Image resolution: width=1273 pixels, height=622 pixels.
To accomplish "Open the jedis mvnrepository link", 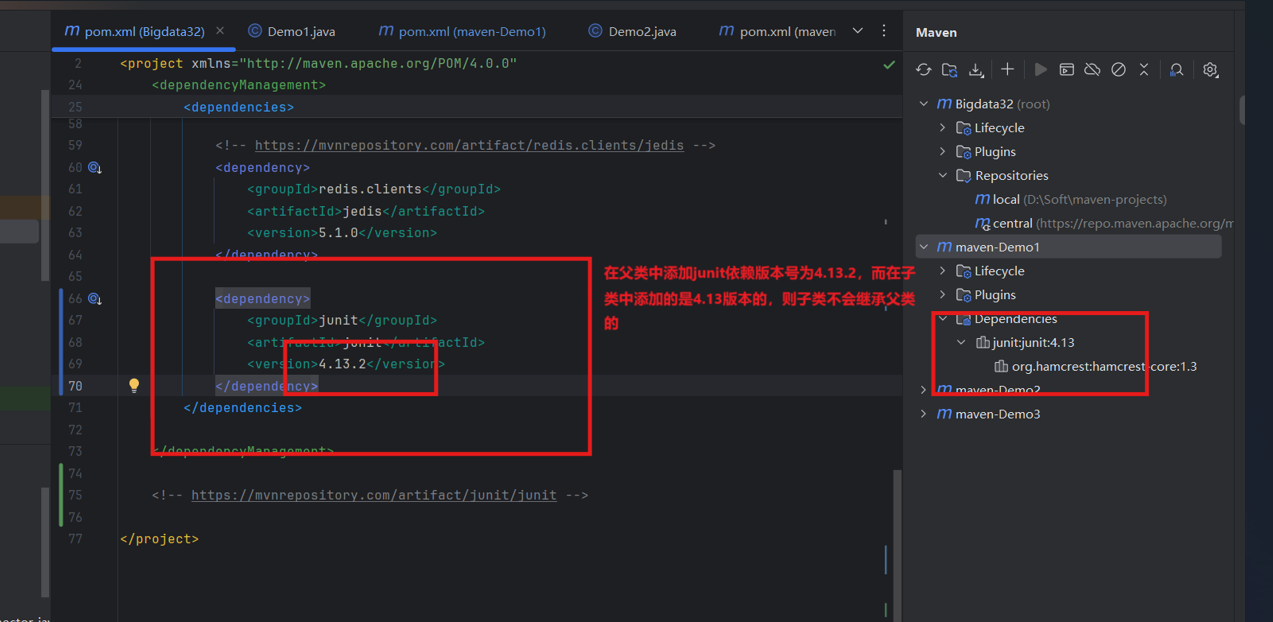I will pyautogui.click(x=469, y=145).
